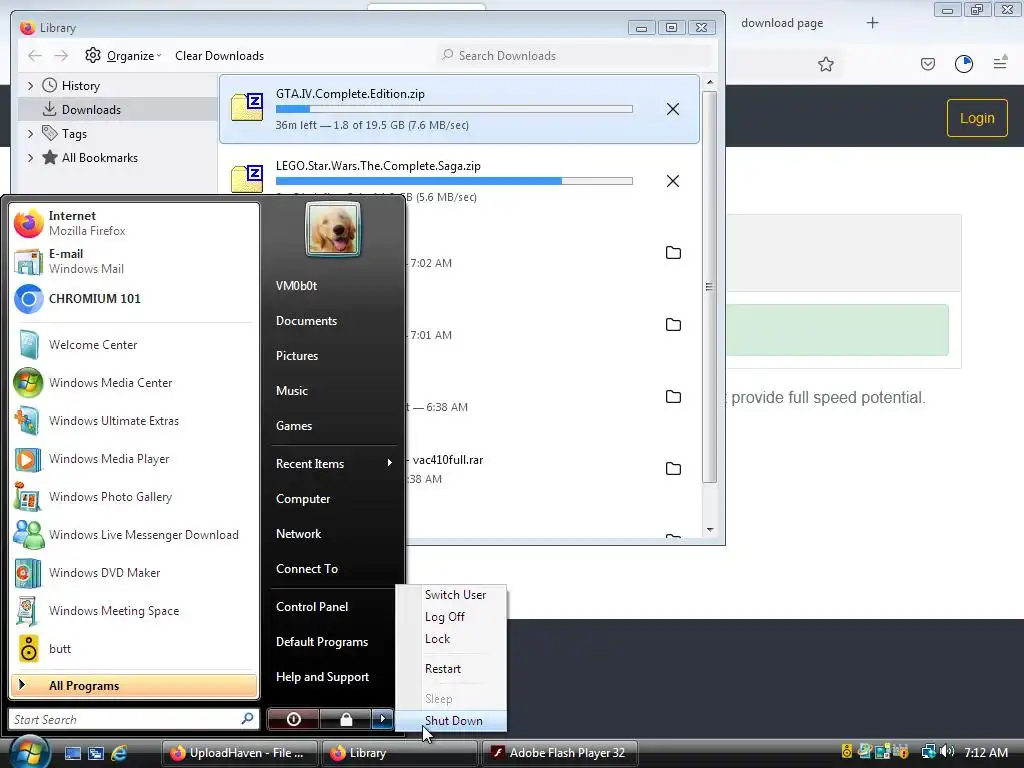Viewport: 1024px width, 768px height.
Task: Open the Organize dropdown menu
Action: click(123, 56)
